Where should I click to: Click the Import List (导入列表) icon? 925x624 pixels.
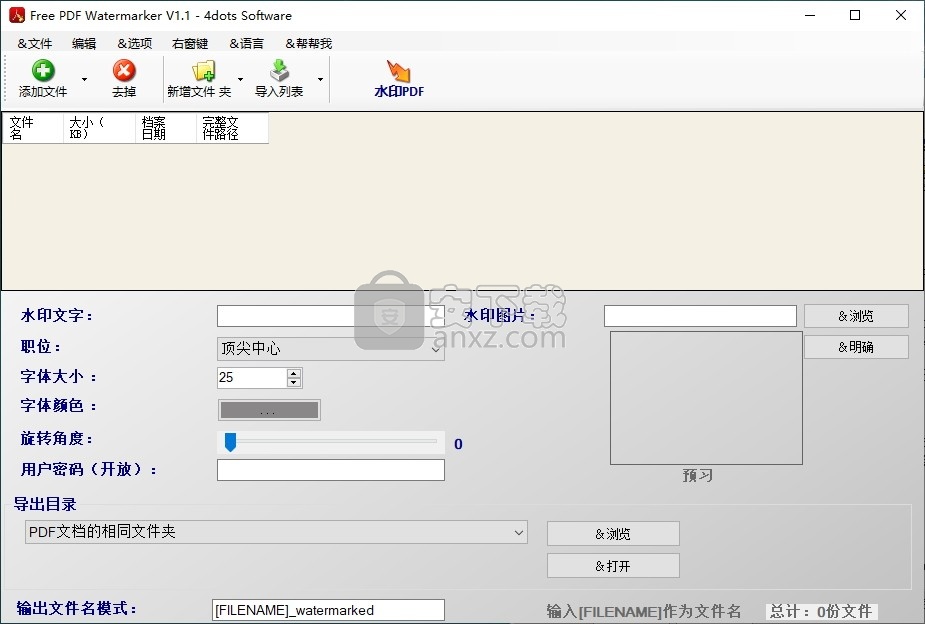(279, 71)
